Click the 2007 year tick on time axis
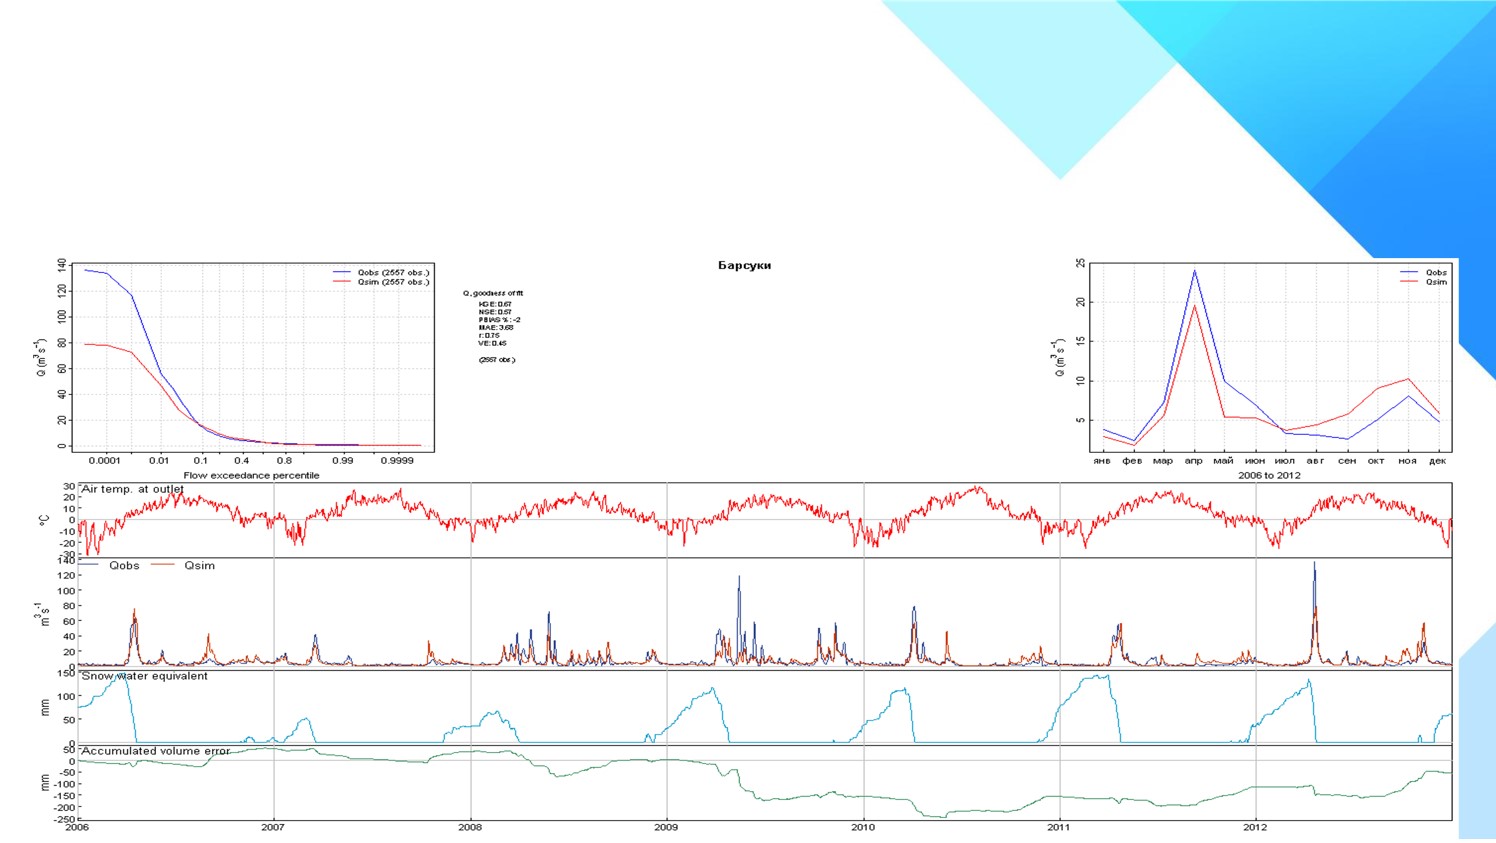Screen dimensions: 1496x843 (273, 827)
